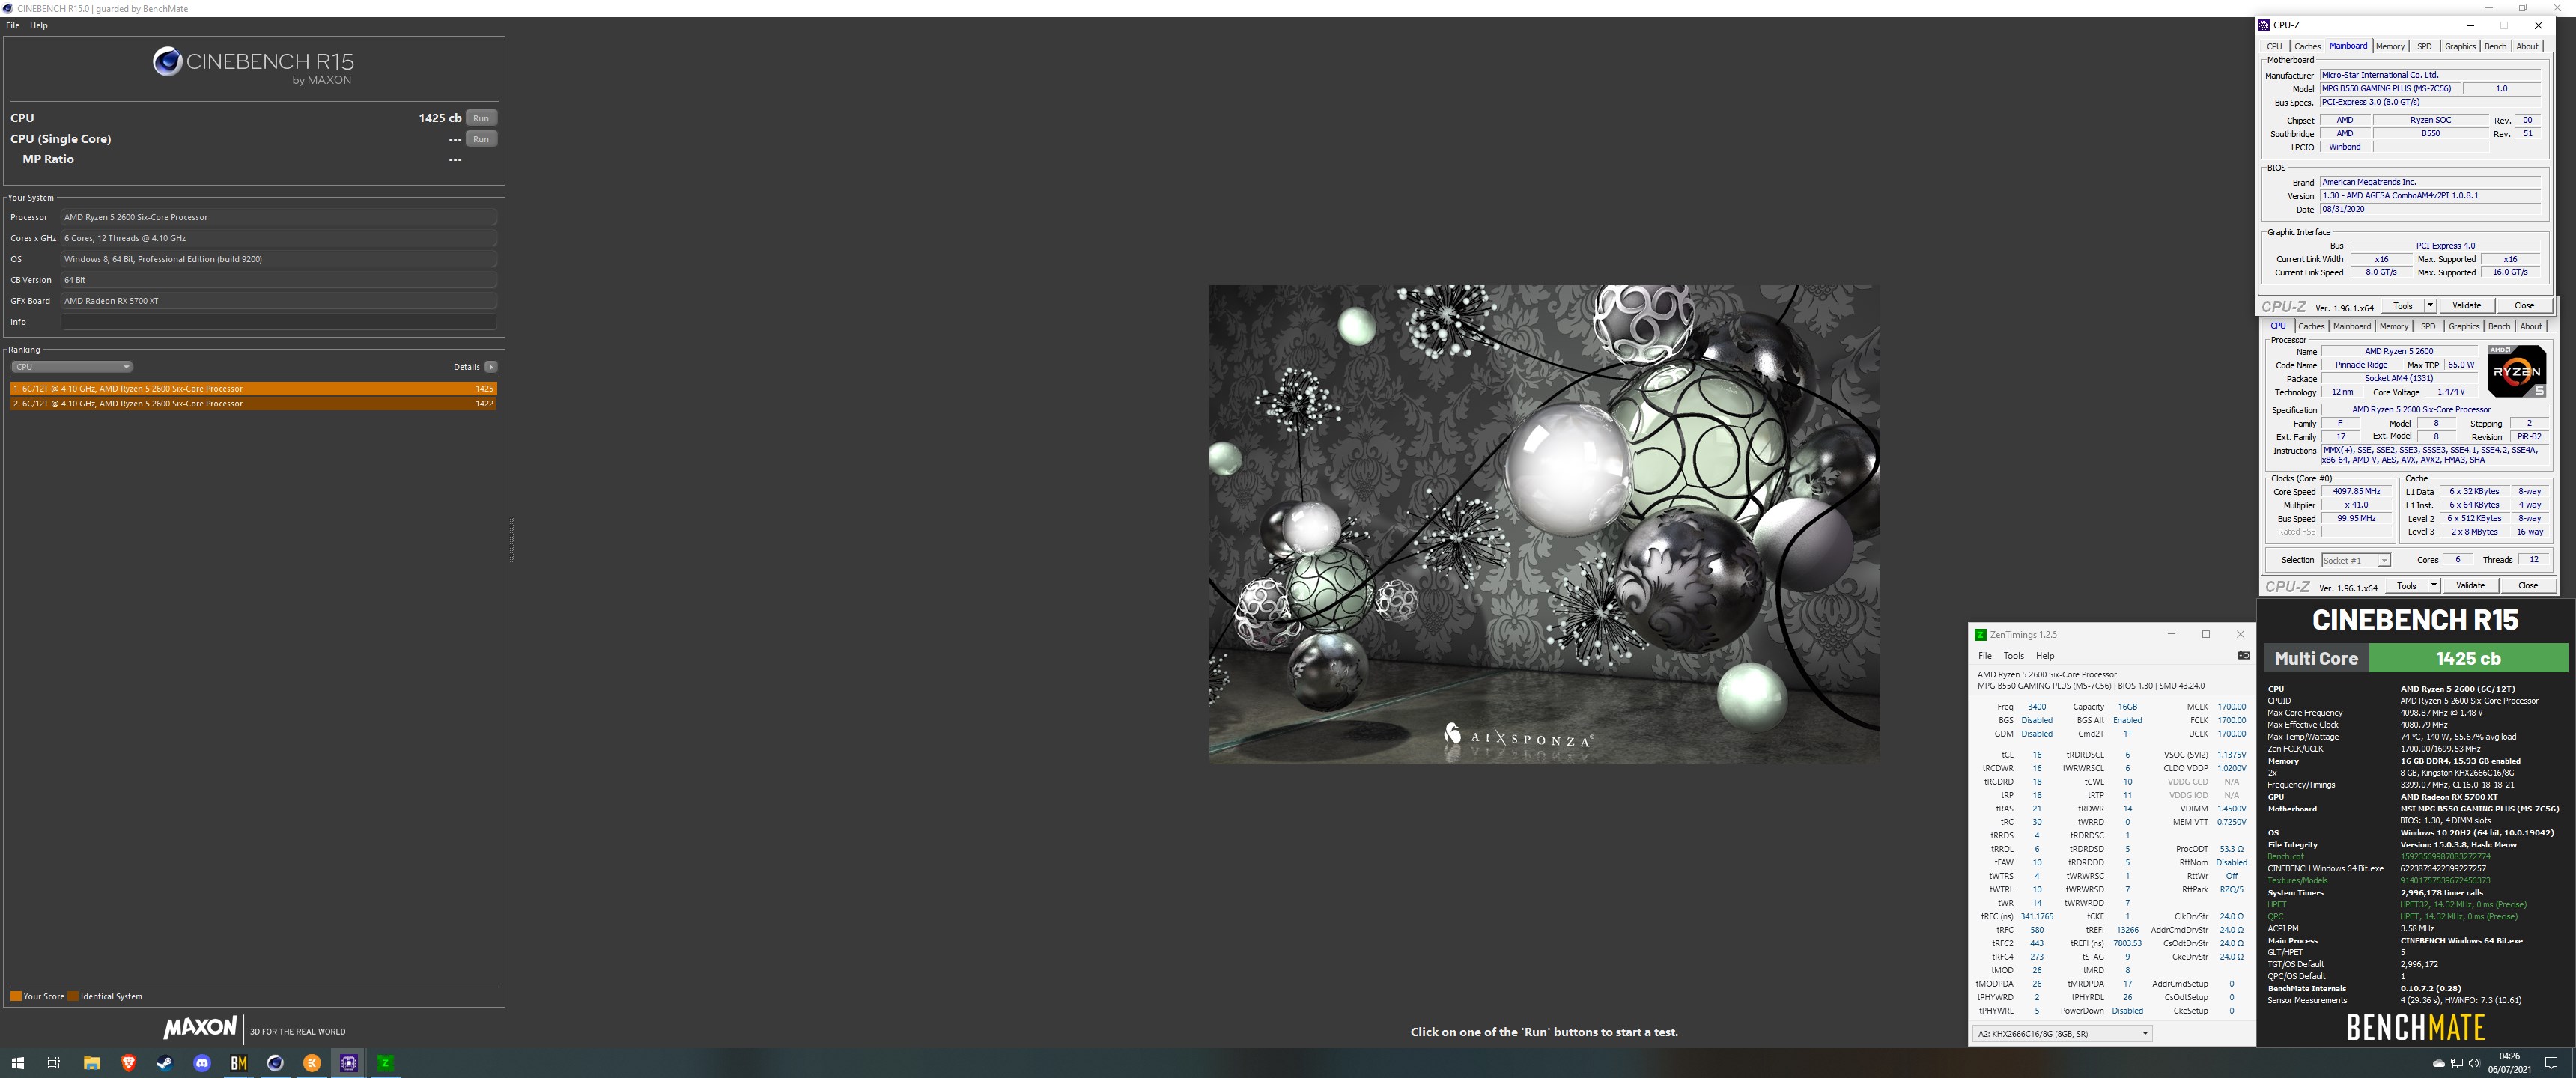
Task: Click the 1425 cb Multi Core score banner
Action: [x=2468, y=658]
